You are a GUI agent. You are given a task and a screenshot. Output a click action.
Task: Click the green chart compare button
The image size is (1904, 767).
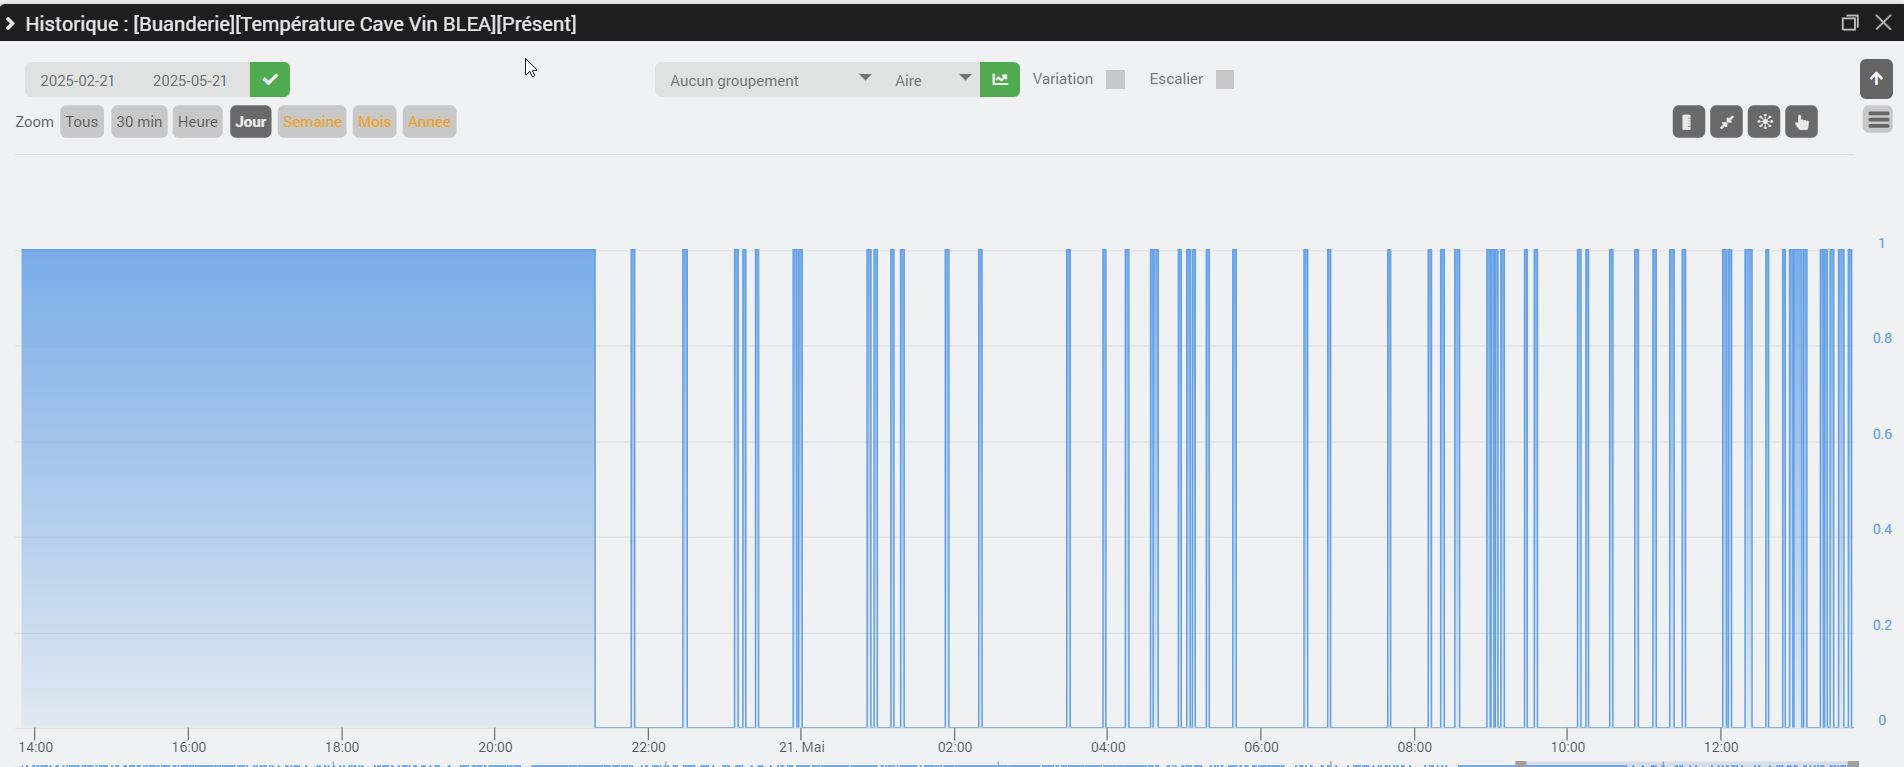pyautogui.click(x=1000, y=80)
